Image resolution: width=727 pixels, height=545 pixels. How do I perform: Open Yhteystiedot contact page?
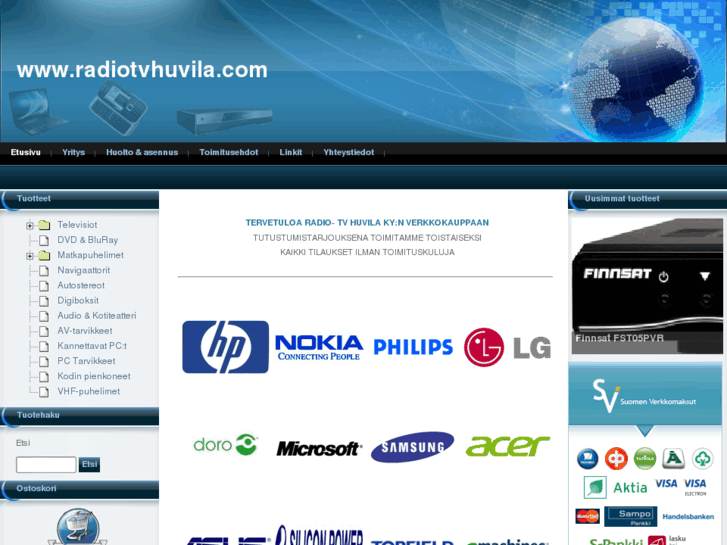click(349, 152)
